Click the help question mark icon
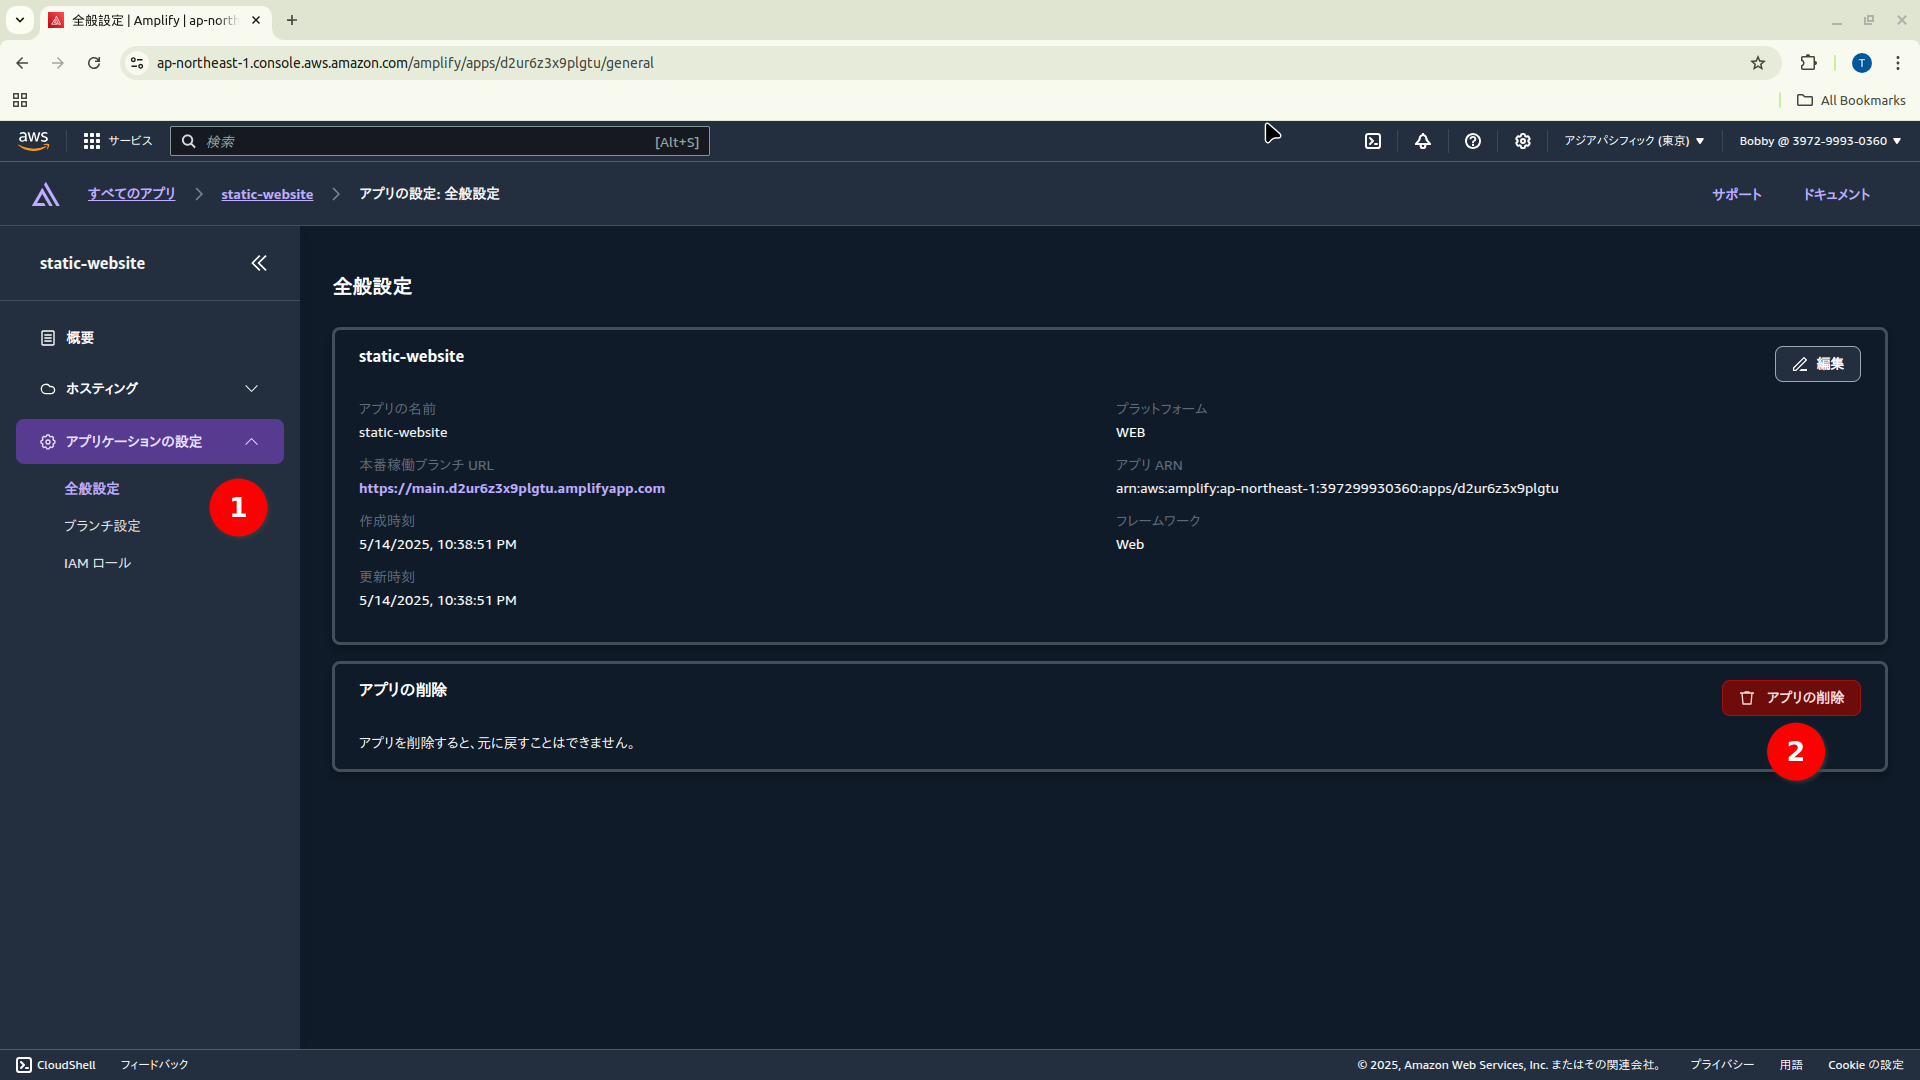1920x1080 pixels. pyautogui.click(x=1472, y=141)
